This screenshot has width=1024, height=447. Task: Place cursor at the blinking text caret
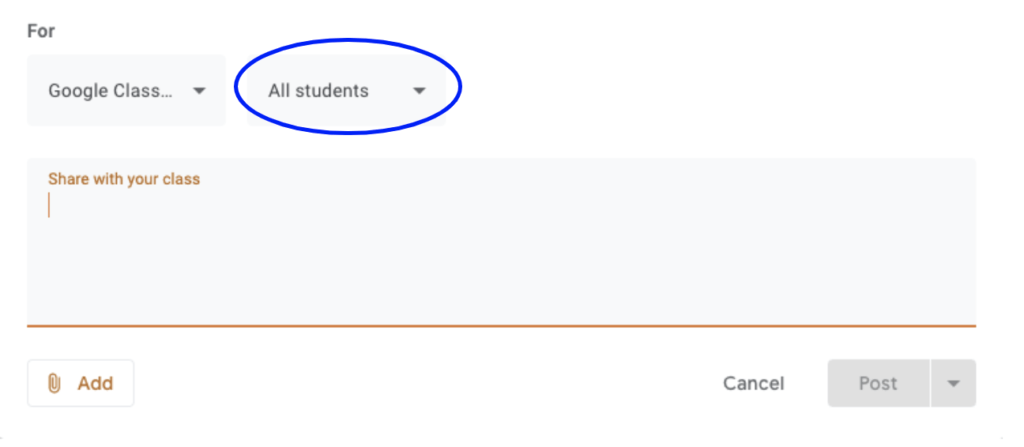49,205
